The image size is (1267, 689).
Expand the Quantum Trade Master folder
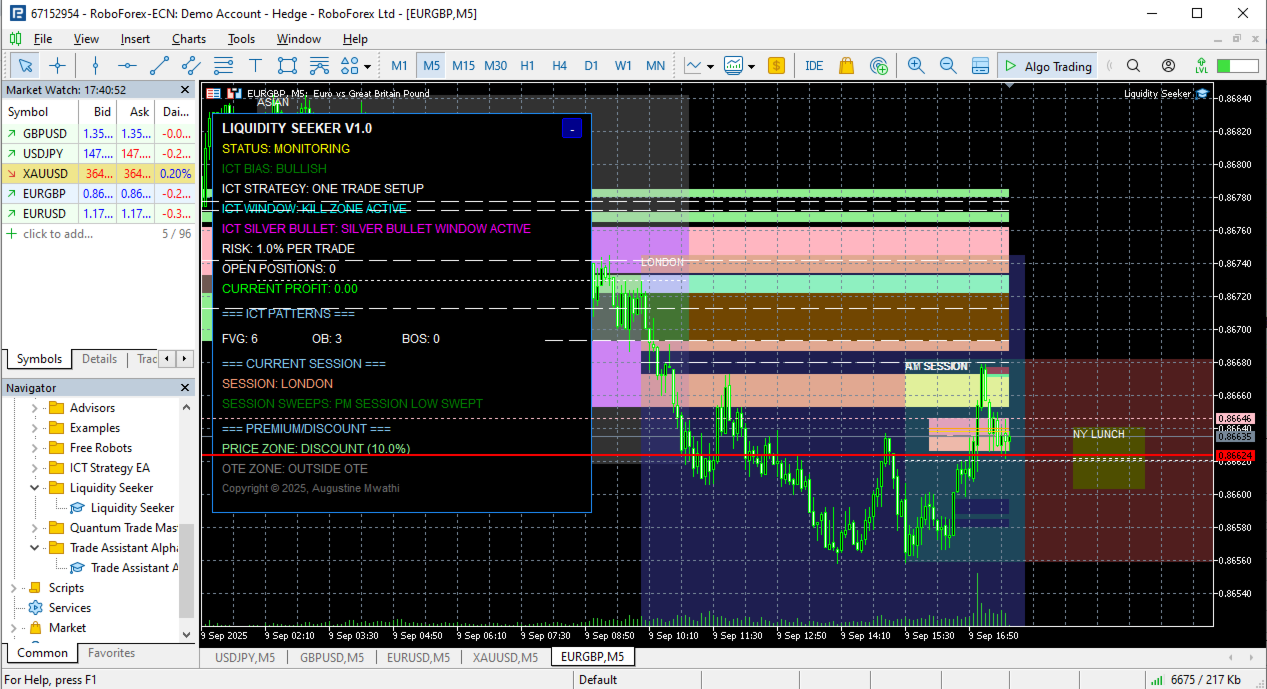tap(35, 528)
